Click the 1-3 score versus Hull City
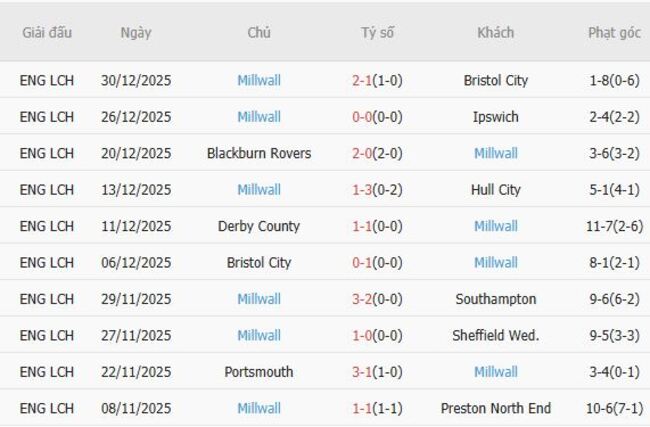The image size is (650, 427). 366,190
